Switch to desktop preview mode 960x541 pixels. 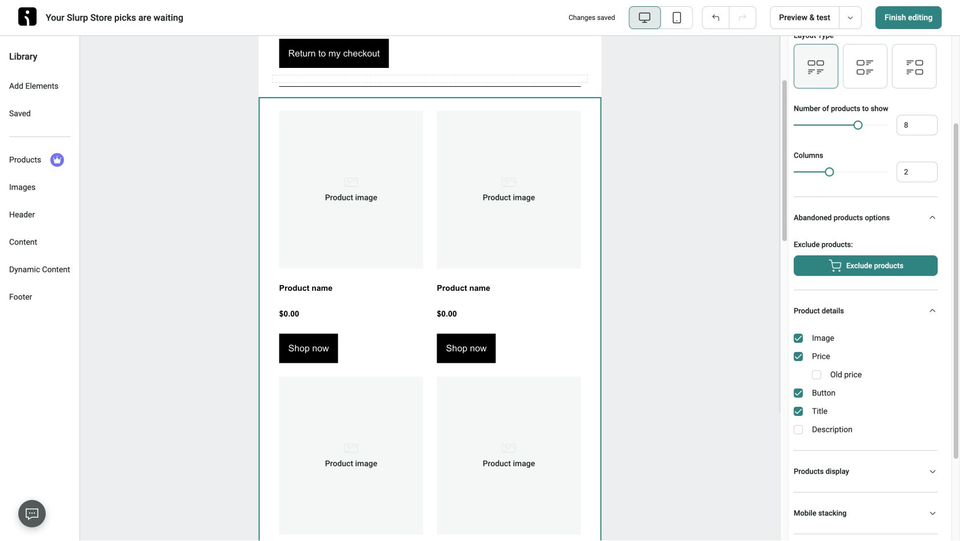[645, 18]
